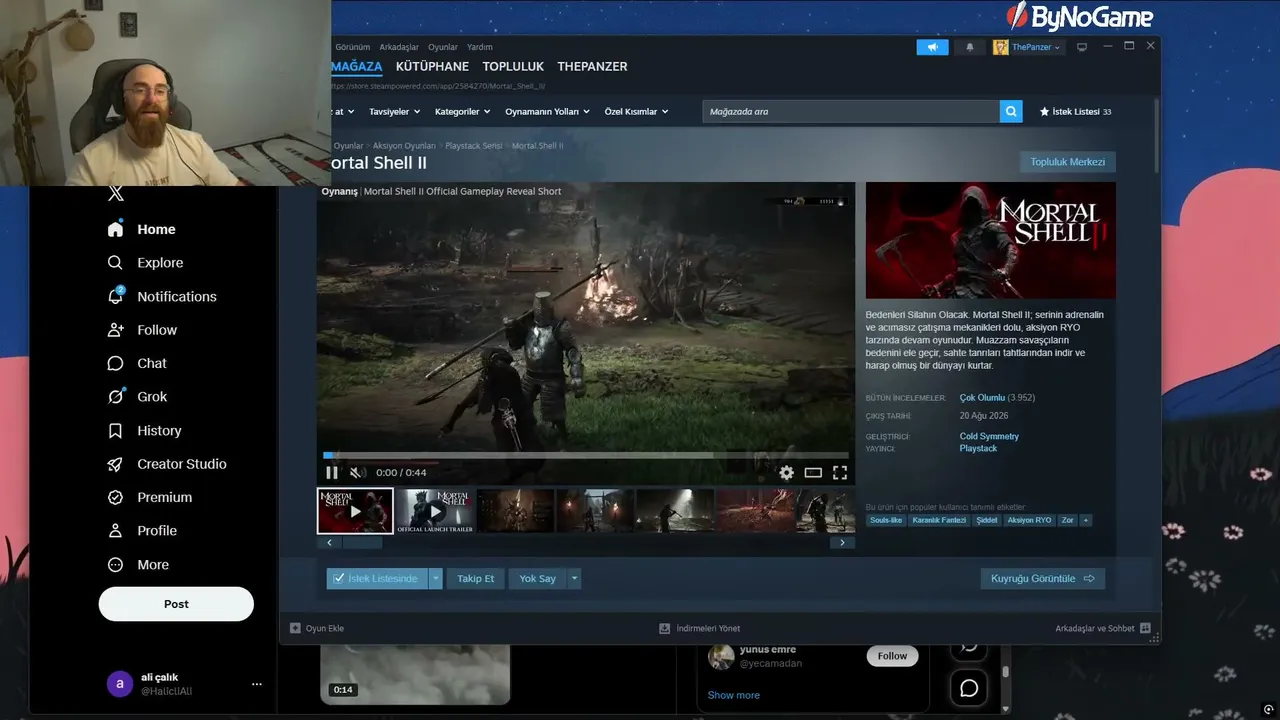The width and height of the screenshot is (1280, 720).
Task: Pause the Mortal Shell II trailer
Action: pos(332,473)
